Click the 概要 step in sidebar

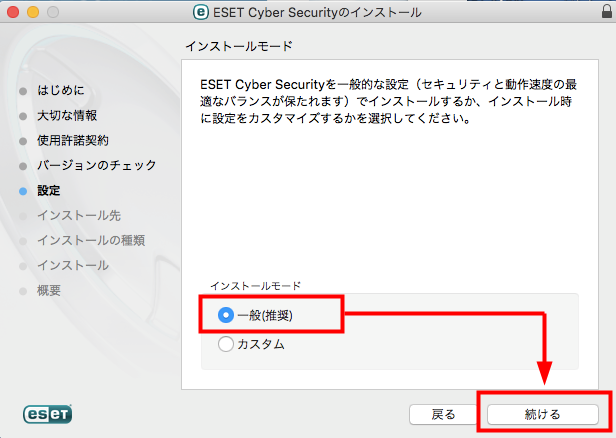pos(49,291)
